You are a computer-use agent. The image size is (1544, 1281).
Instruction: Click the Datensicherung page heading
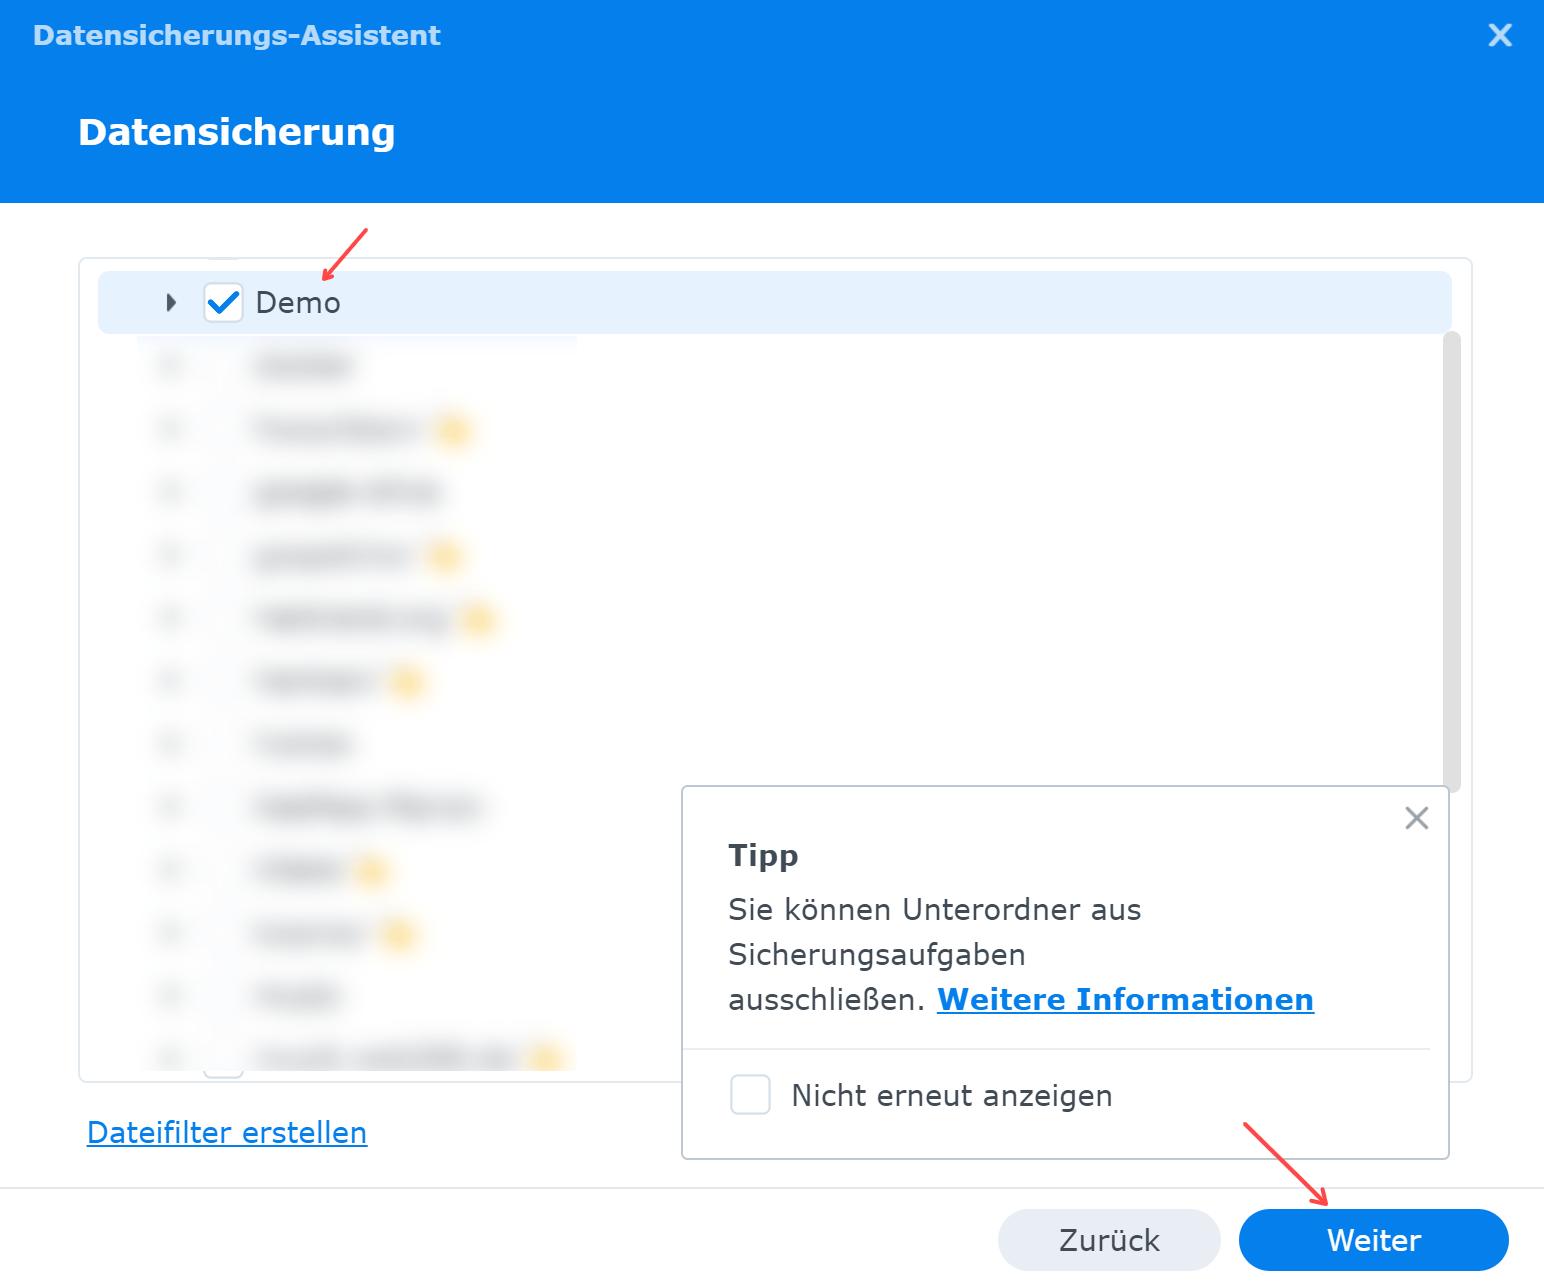(x=237, y=132)
